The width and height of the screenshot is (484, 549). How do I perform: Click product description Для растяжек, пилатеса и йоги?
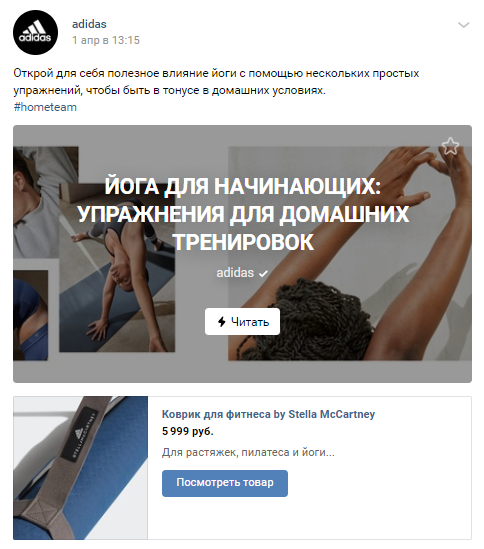248,452
